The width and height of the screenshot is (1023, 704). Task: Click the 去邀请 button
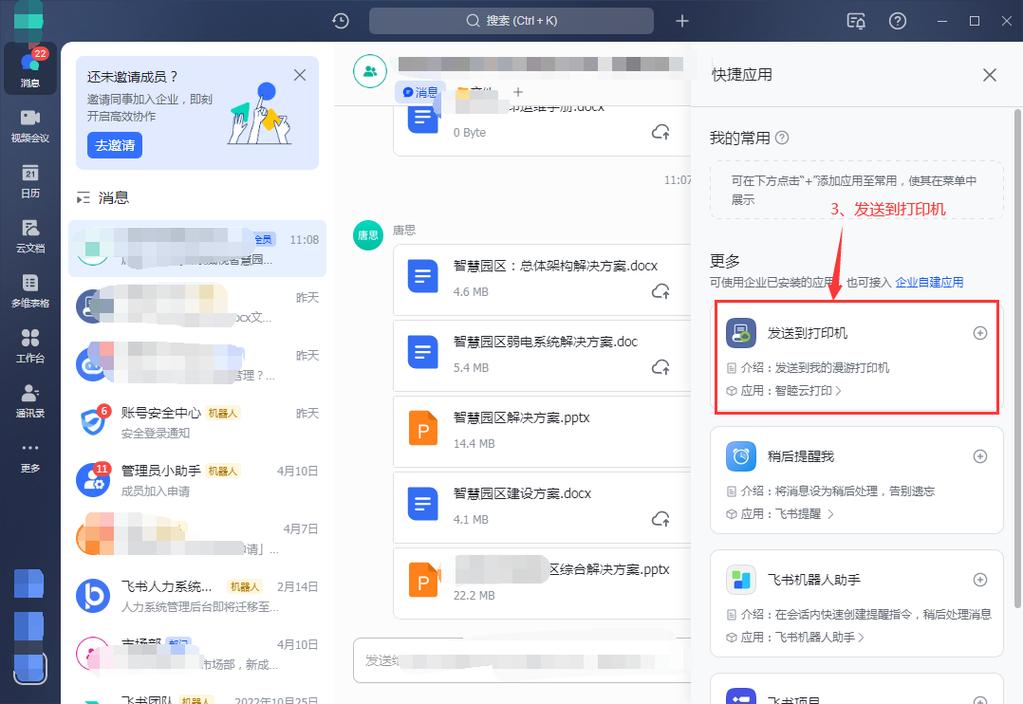pyautogui.click(x=114, y=145)
